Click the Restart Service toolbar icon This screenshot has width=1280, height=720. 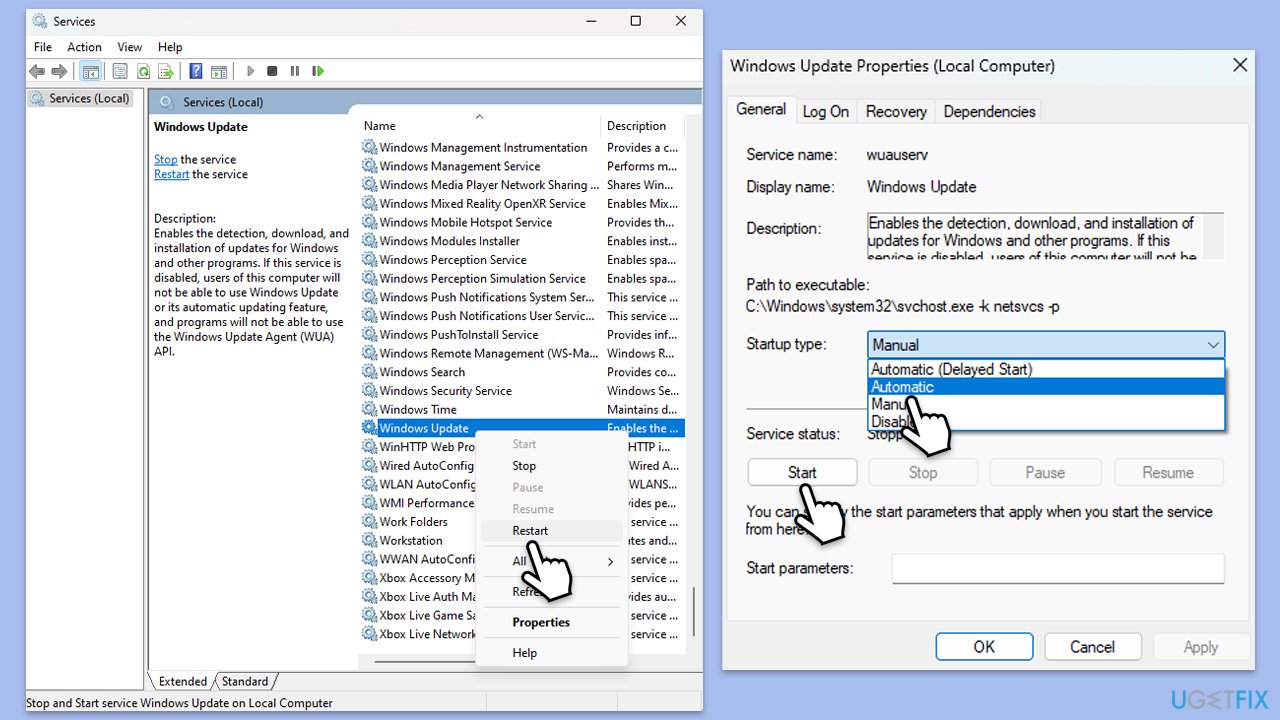coord(318,71)
